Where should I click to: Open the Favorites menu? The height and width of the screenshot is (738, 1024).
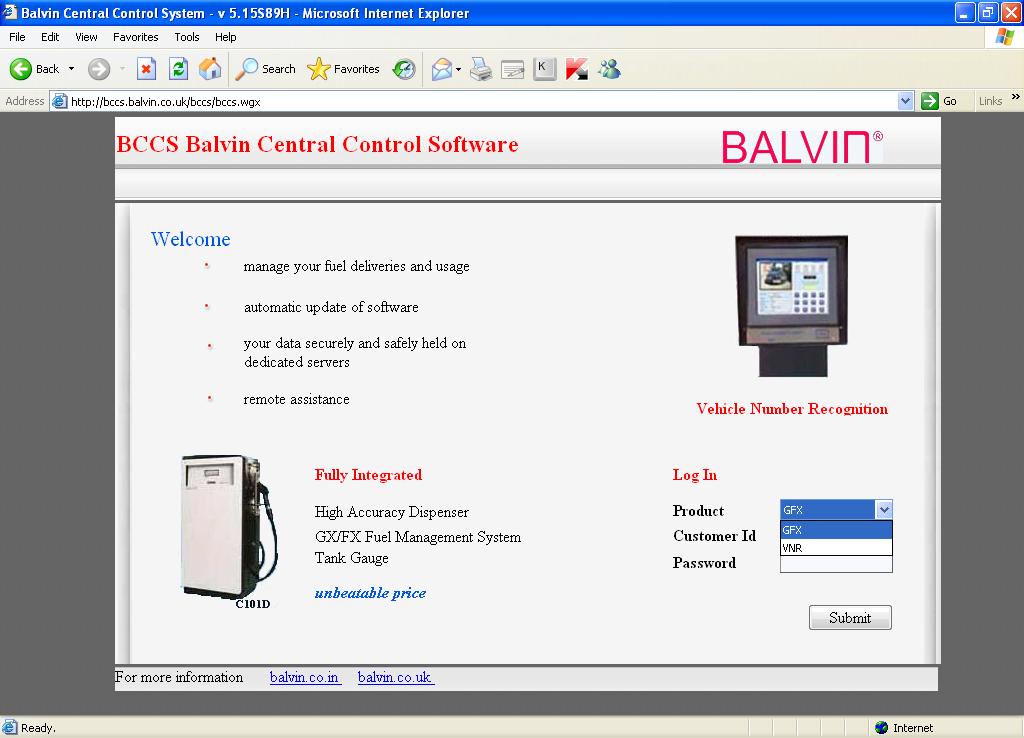tap(135, 37)
